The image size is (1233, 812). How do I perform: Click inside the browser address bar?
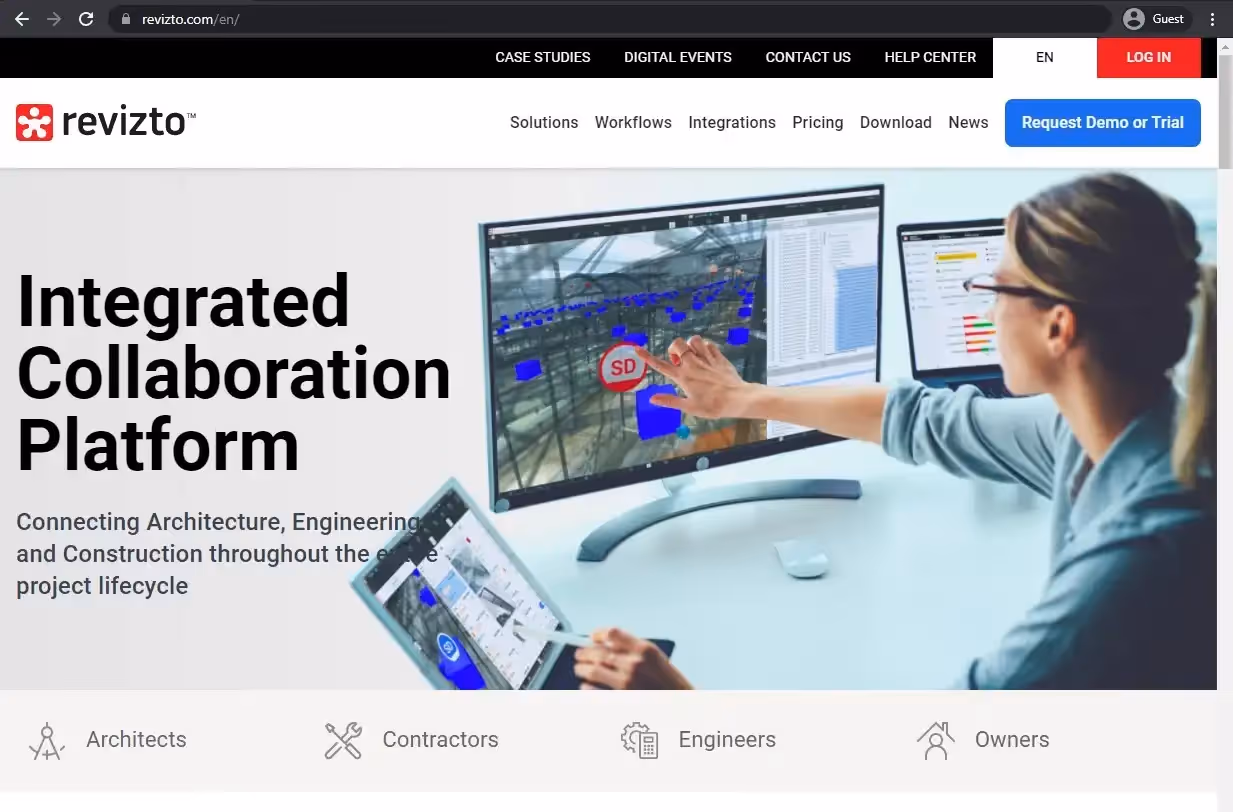pyautogui.click(x=400, y=18)
